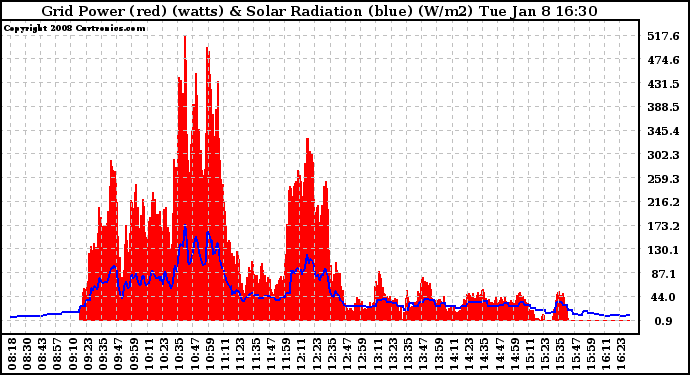Click the 11:23 time label
The image size is (690, 375).
(x=240, y=354)
